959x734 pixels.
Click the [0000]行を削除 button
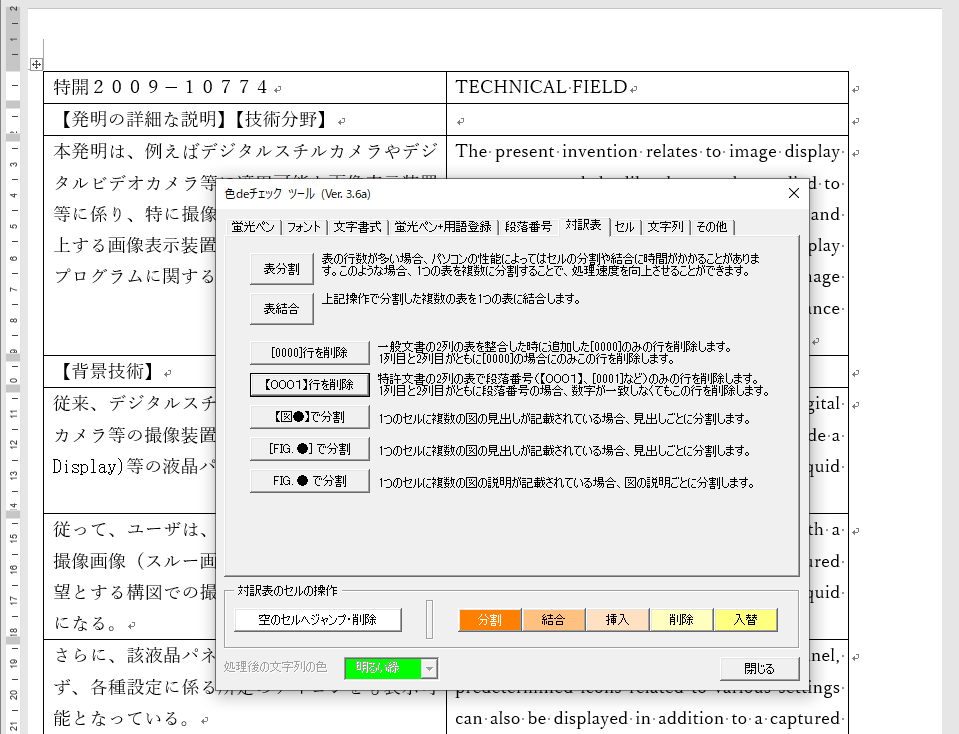(310, 353)
